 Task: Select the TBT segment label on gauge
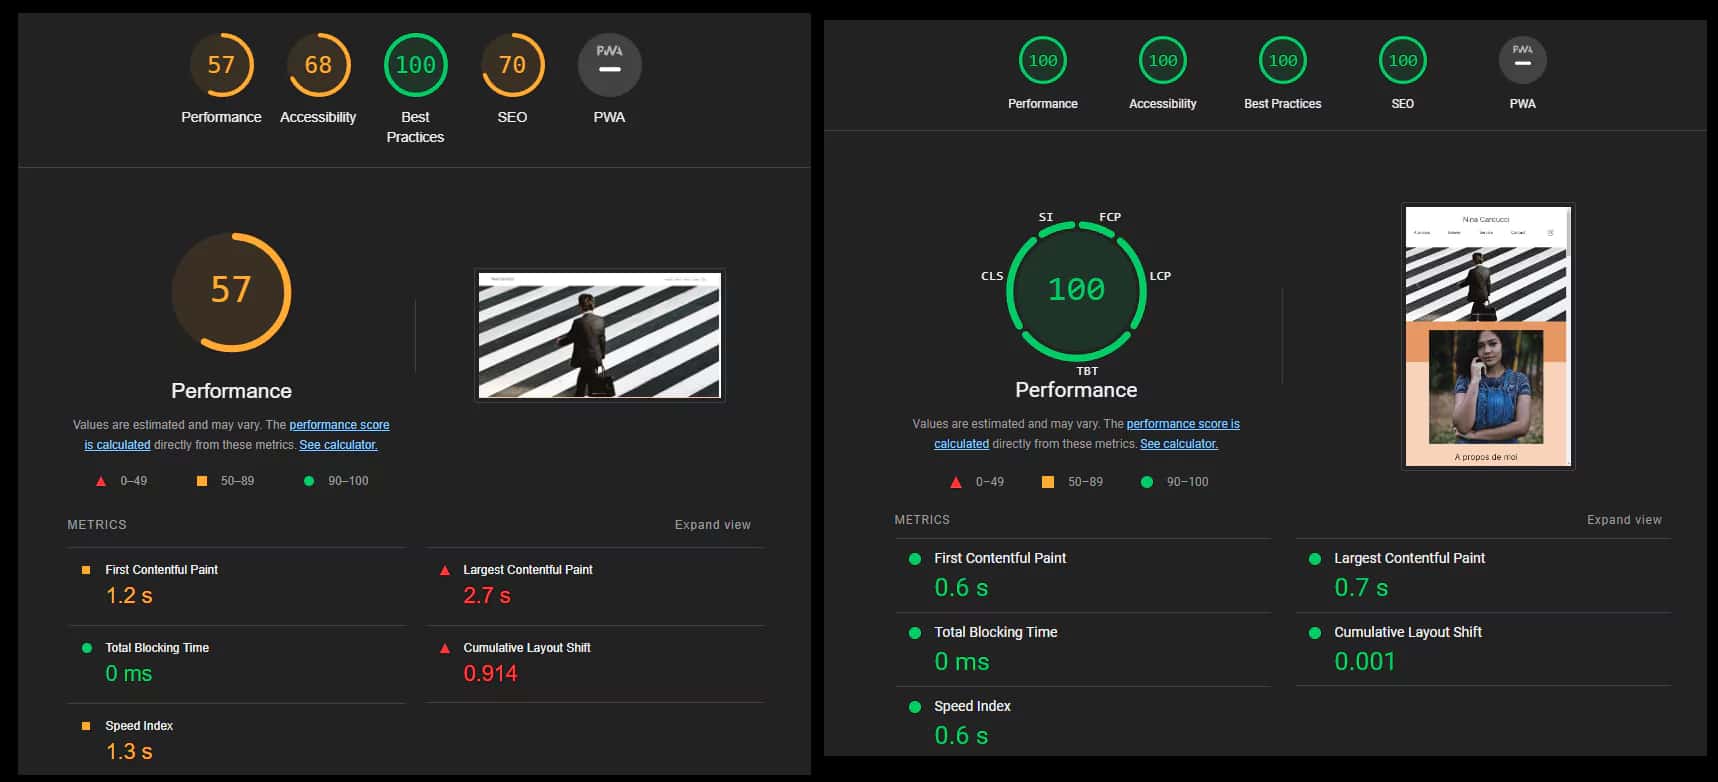click(x=1087, y=371)
